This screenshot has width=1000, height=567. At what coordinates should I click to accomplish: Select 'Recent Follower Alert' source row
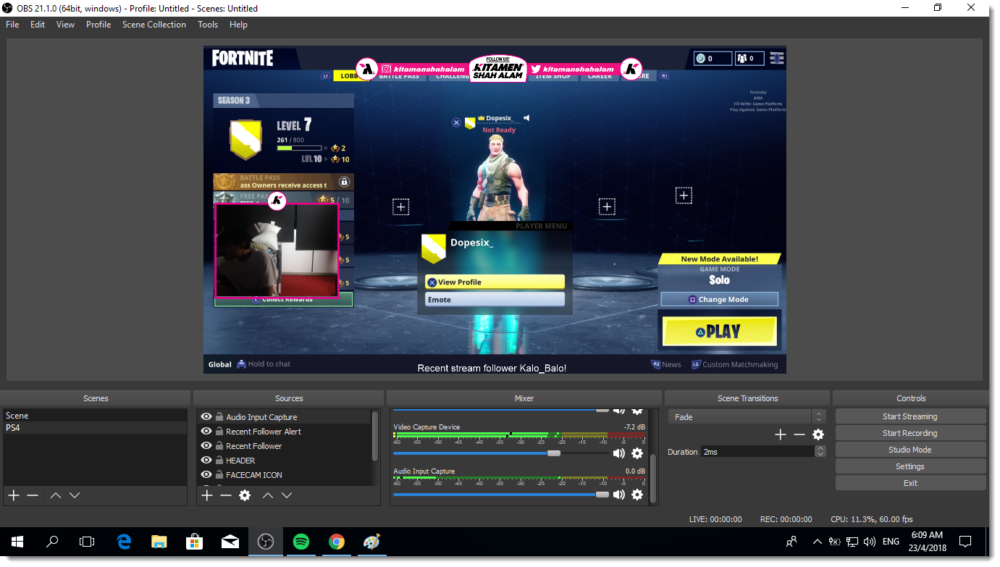pyautogui.click(x=284, y=432)
